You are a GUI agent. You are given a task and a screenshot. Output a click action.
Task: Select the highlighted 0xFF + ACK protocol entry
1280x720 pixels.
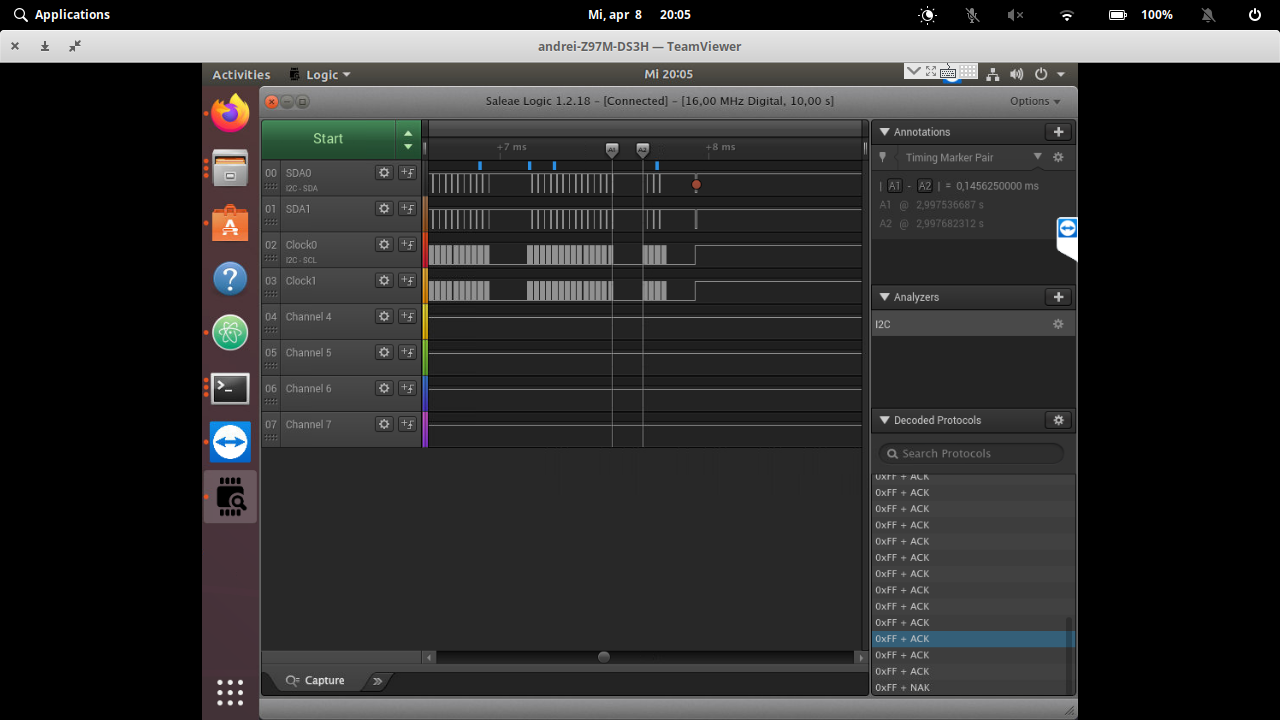(965, 638)
